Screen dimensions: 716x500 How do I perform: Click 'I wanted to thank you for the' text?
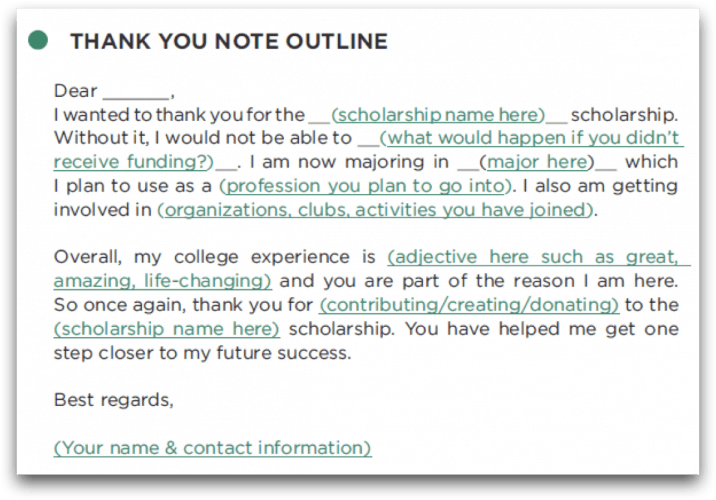click(179, 115)
